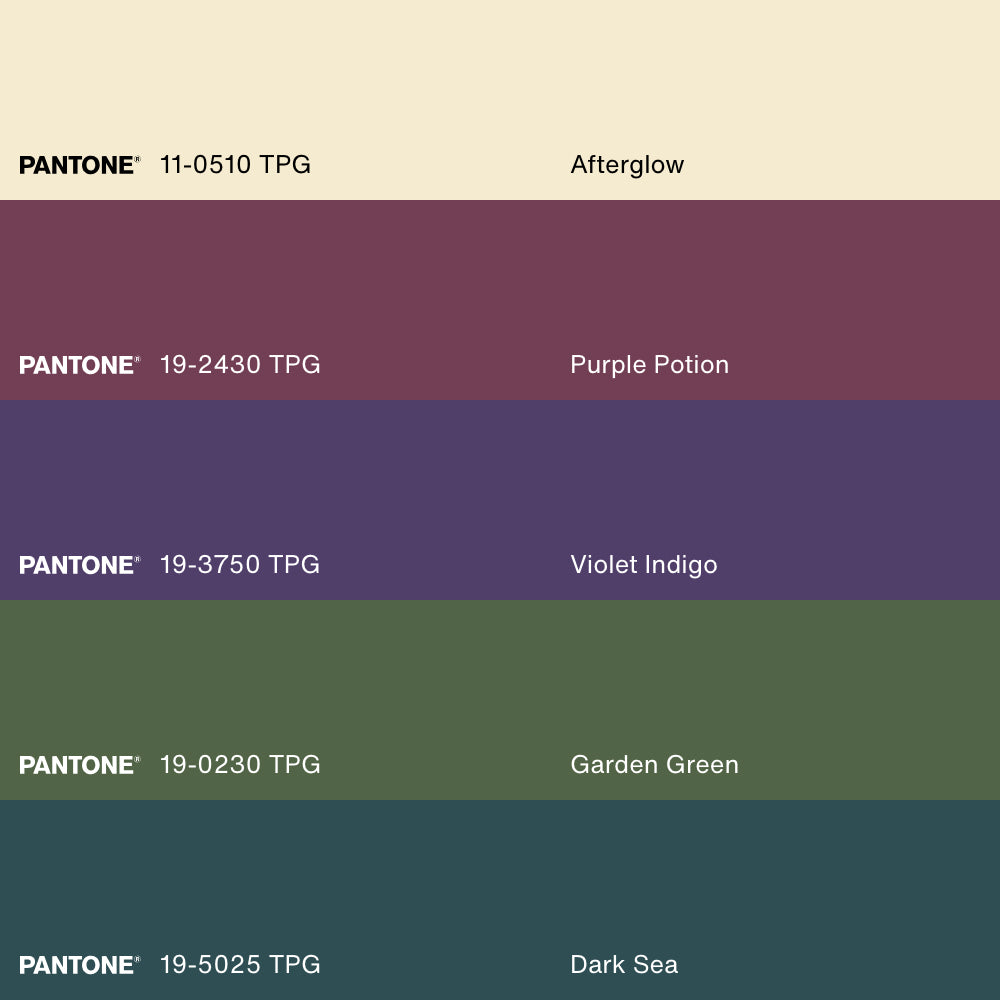Click the Pantone logo on the Violet Indigo swatch
This screenshot has width=1000, height=1000.
click(79, 565)
